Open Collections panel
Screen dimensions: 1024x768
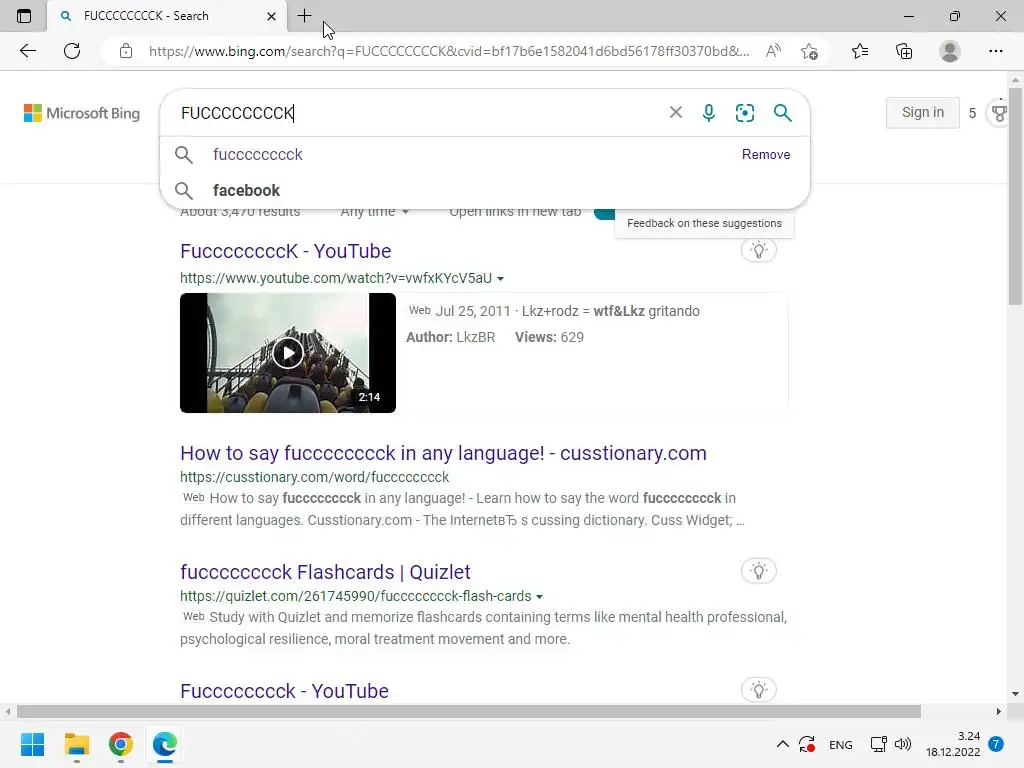(x=904, y=51)
